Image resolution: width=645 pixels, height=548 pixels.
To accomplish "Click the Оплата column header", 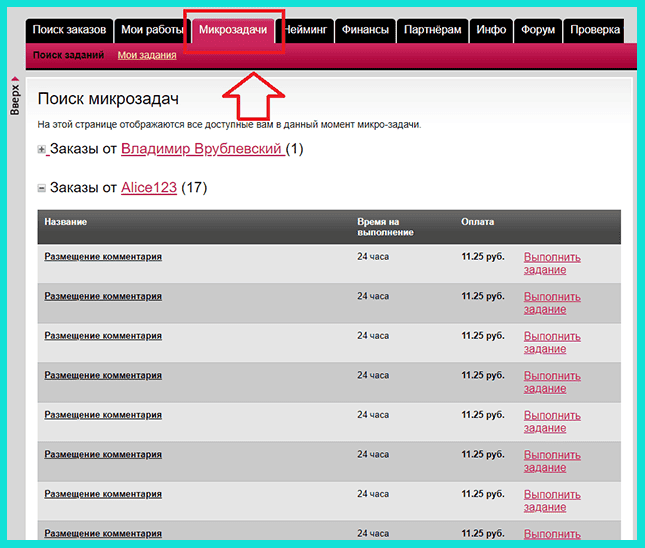I will [x=478, y=222].
